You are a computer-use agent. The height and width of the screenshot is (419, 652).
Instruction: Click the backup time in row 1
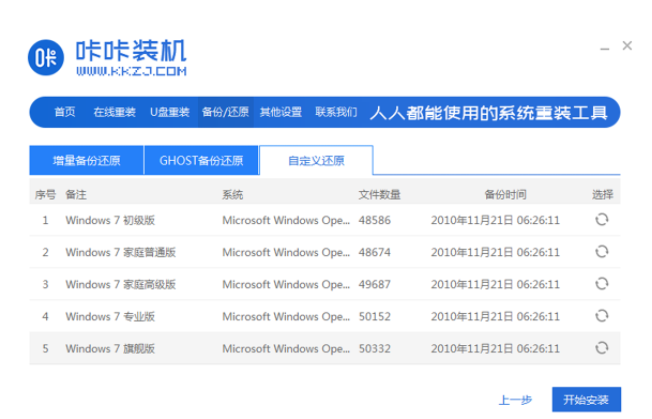tap(495, 220)
